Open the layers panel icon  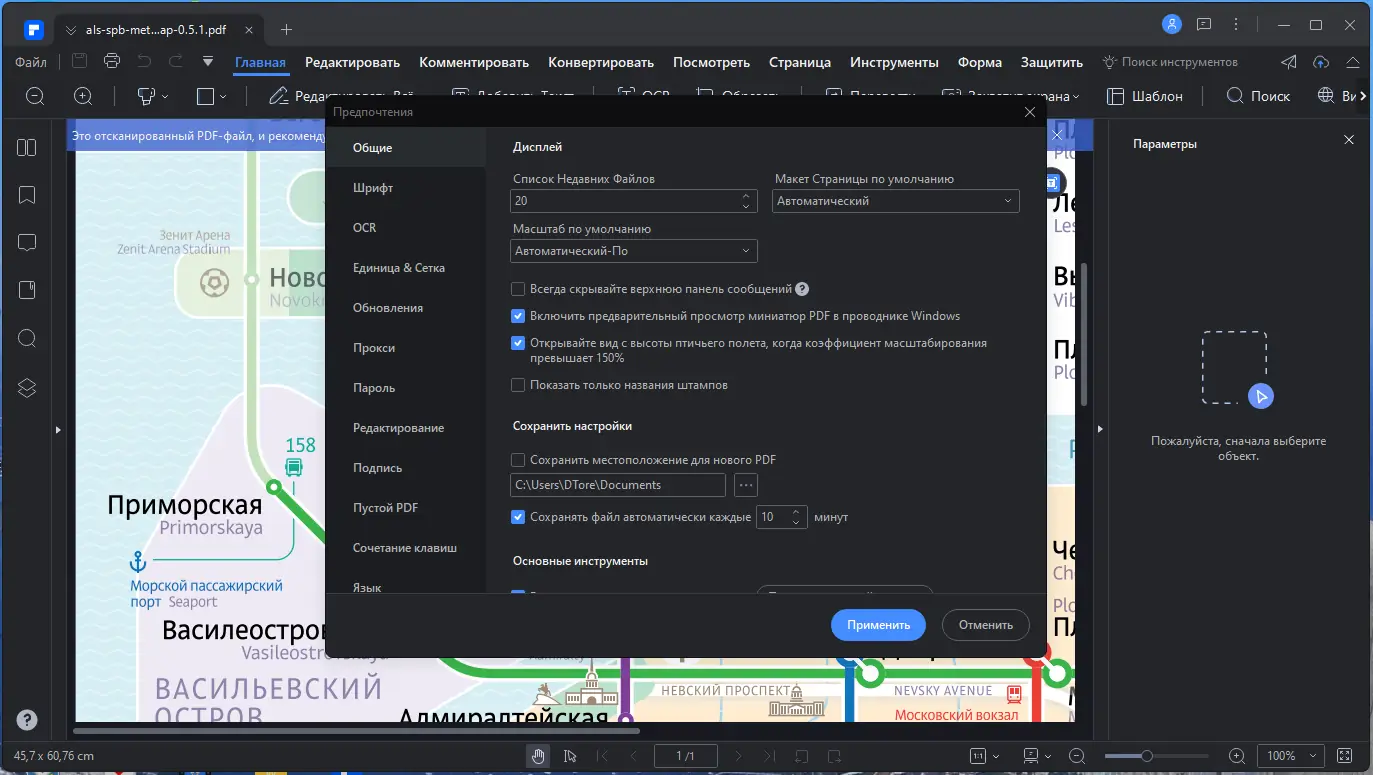[27, 388]
